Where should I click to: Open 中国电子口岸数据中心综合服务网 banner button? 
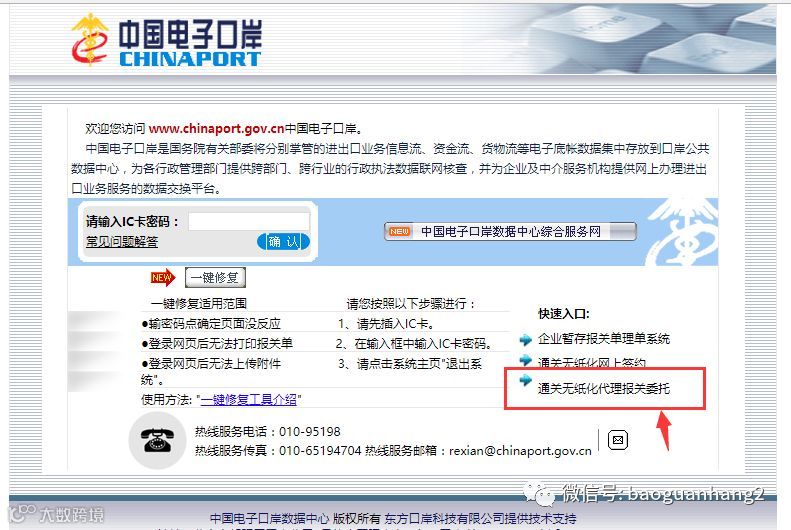(x=510, y=231)
